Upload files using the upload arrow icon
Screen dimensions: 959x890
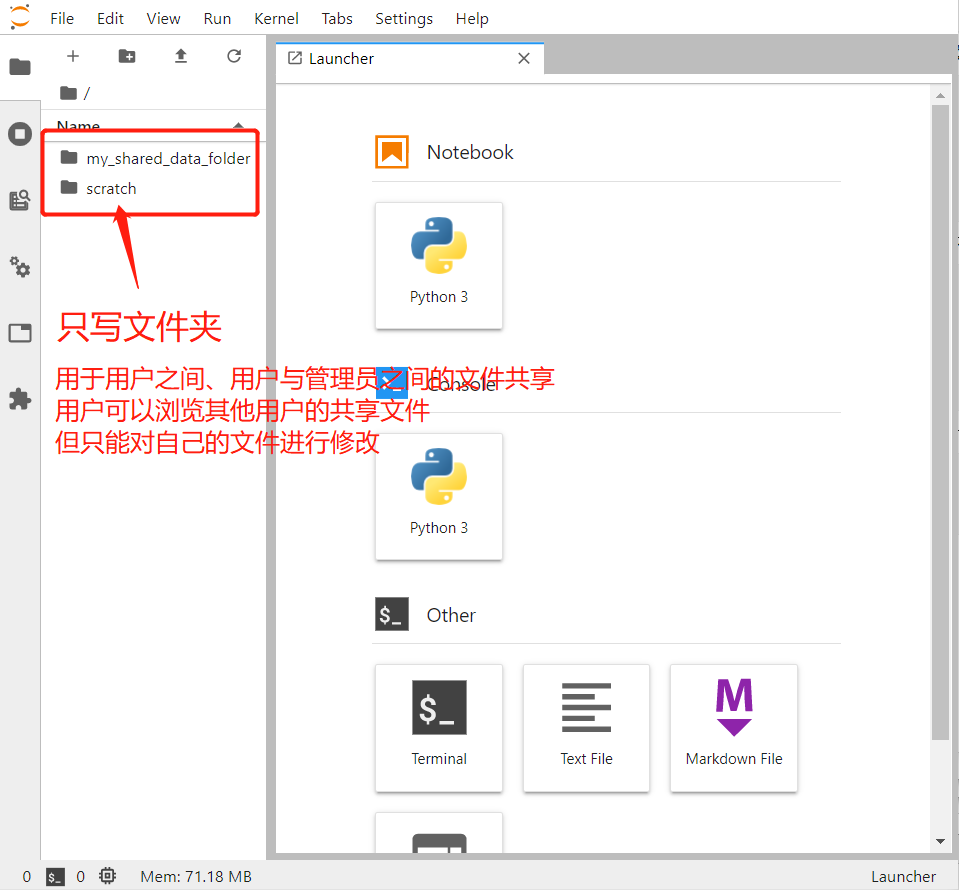(180, 56)
